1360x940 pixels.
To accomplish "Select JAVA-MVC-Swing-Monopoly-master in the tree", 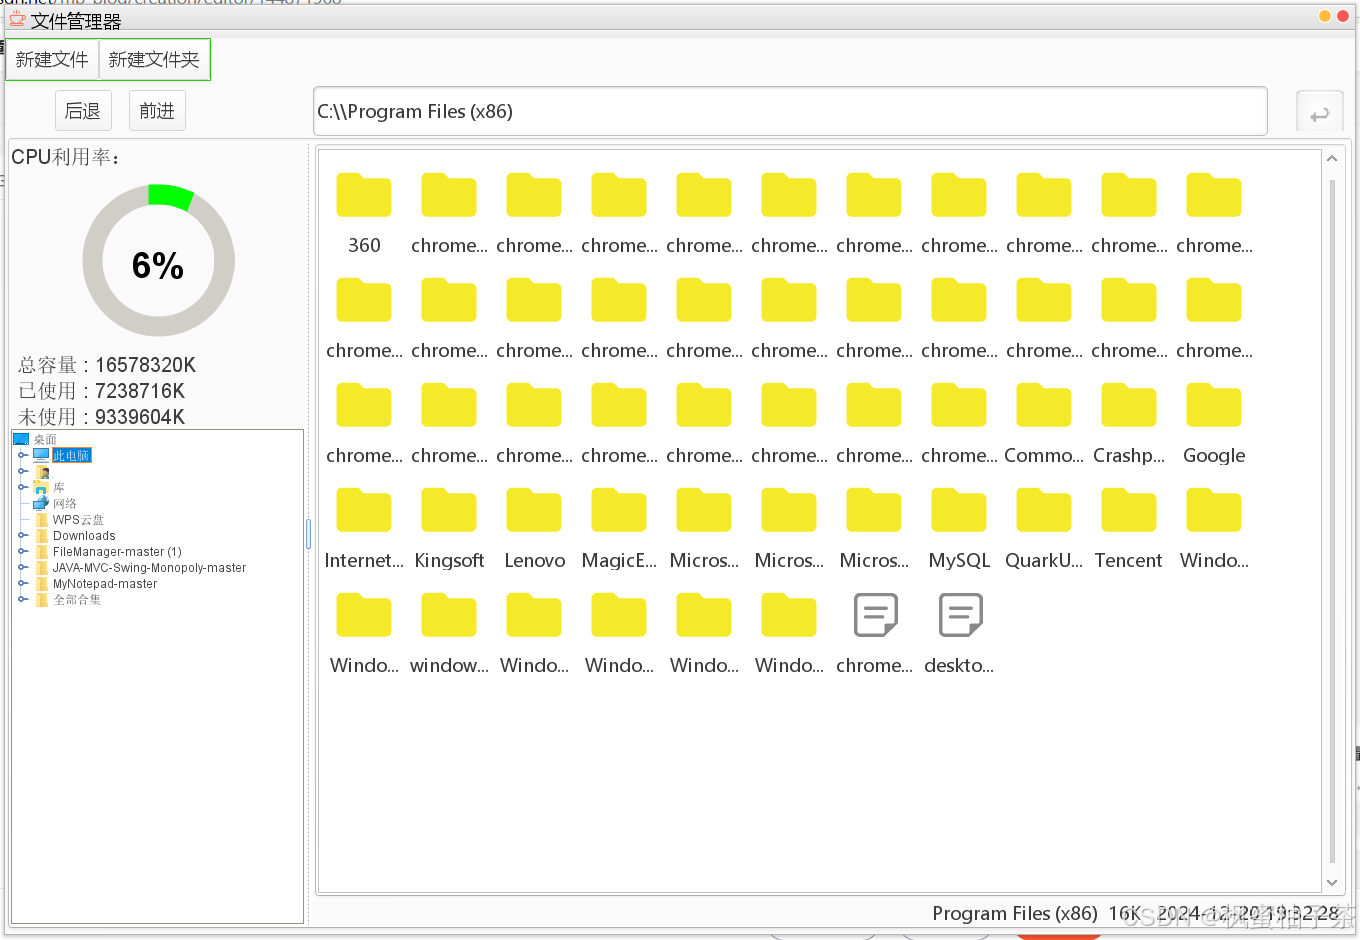I will (149, 567).
